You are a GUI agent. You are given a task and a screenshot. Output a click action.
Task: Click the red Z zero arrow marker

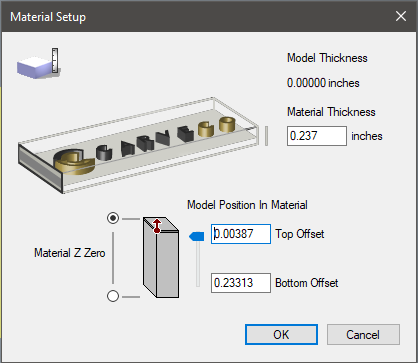pos(157,226)
